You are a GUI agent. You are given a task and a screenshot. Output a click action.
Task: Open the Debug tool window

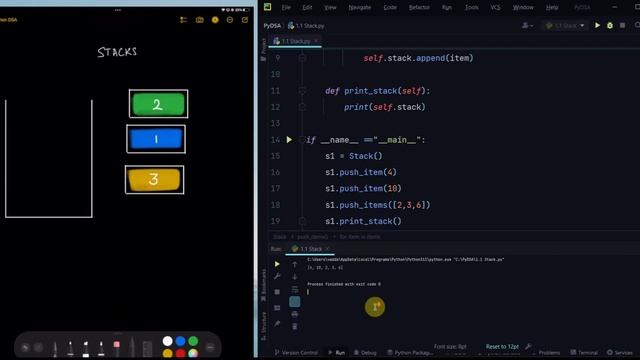[x=365, y=352]
